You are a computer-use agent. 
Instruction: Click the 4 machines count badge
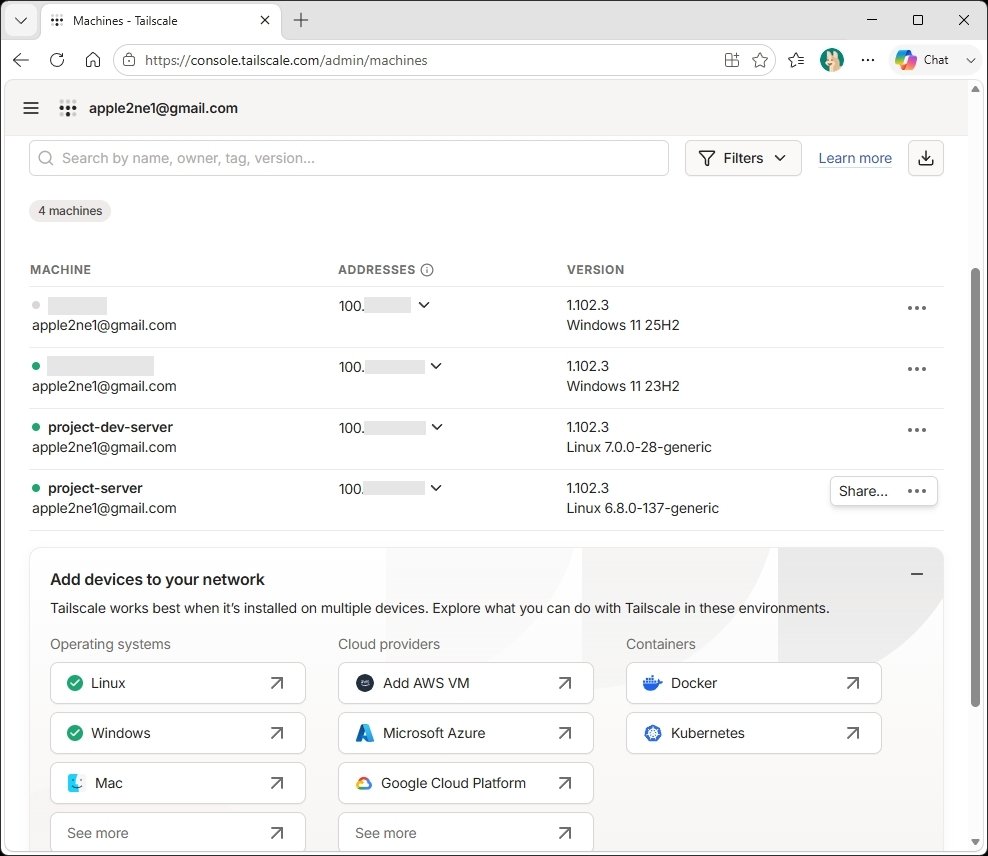(70, 211)
